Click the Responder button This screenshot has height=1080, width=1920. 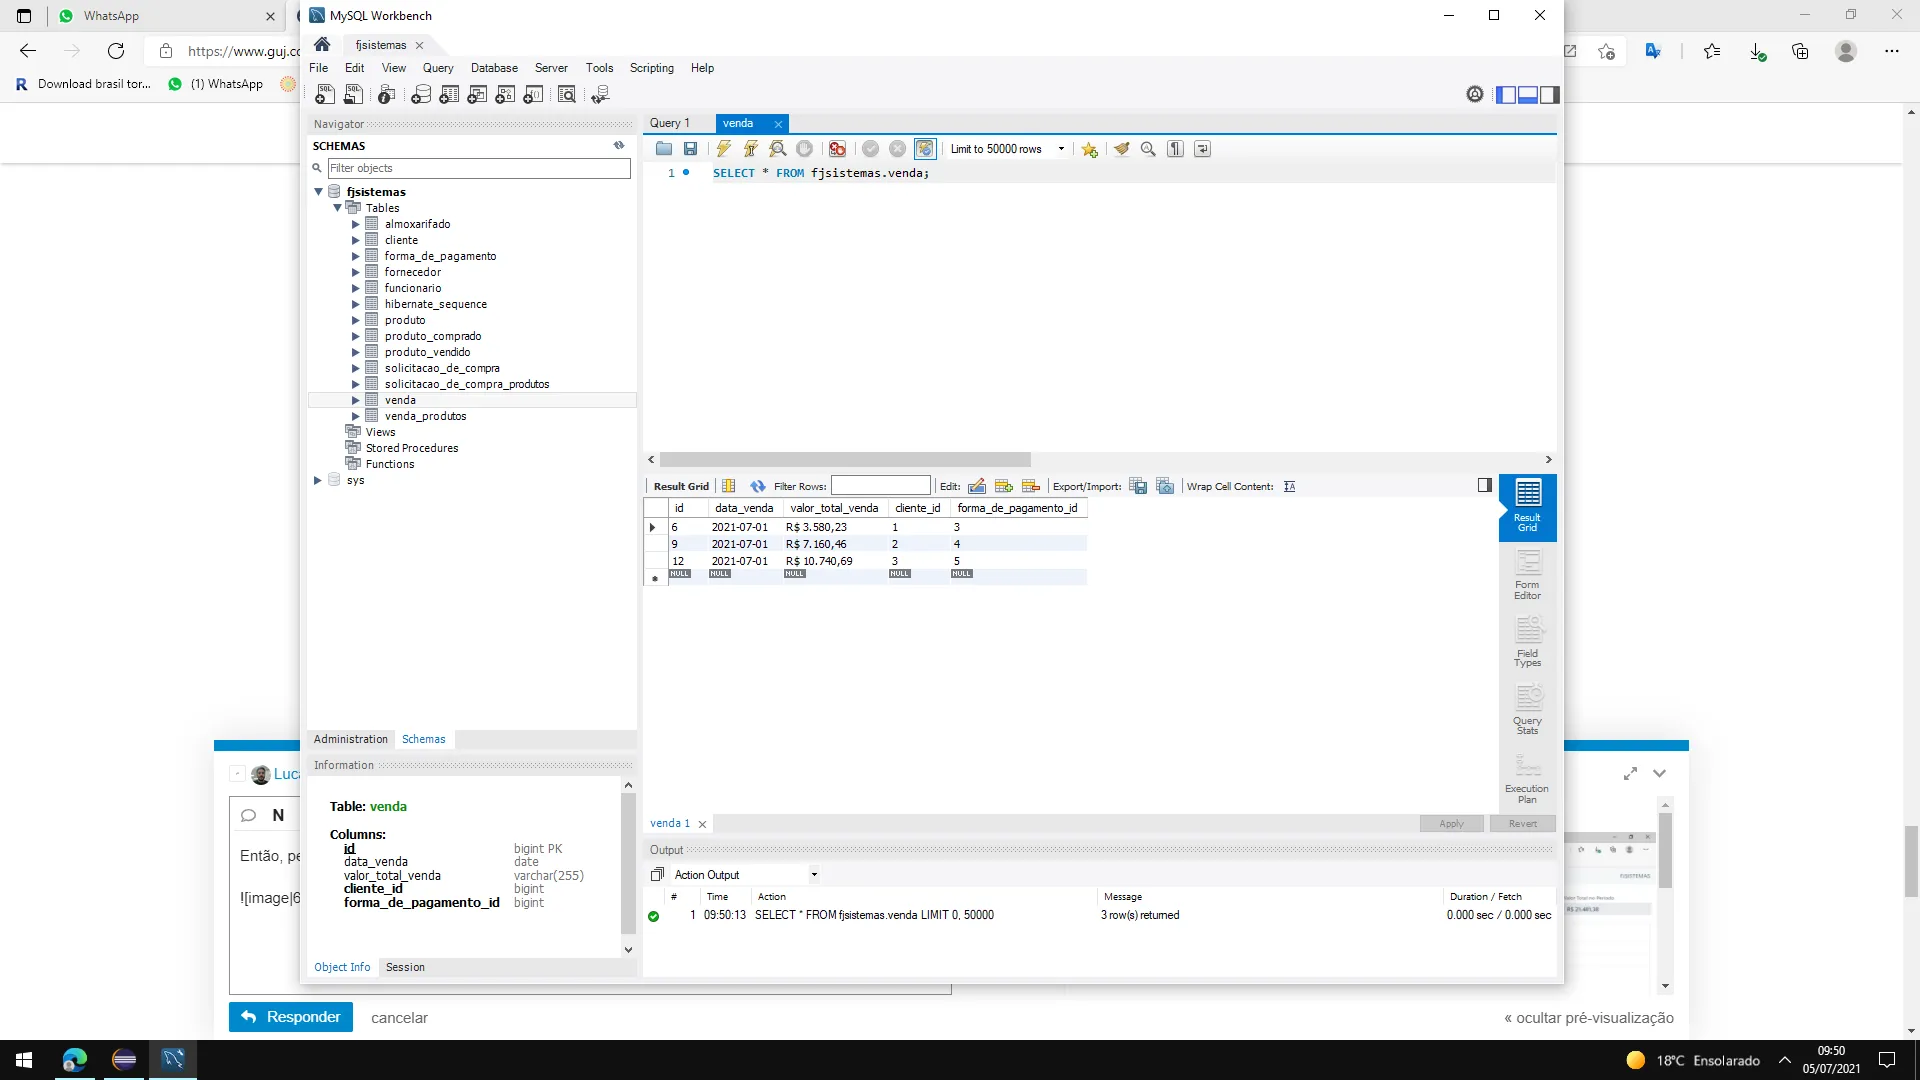pyautogui.click(x=291, y=1017)
